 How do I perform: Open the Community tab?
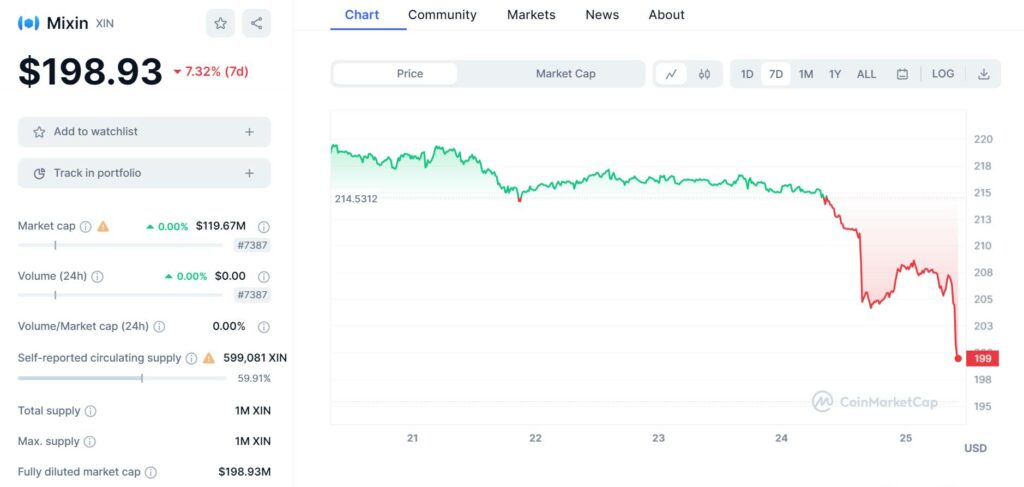pyautogui.click(x=442, y=14)
